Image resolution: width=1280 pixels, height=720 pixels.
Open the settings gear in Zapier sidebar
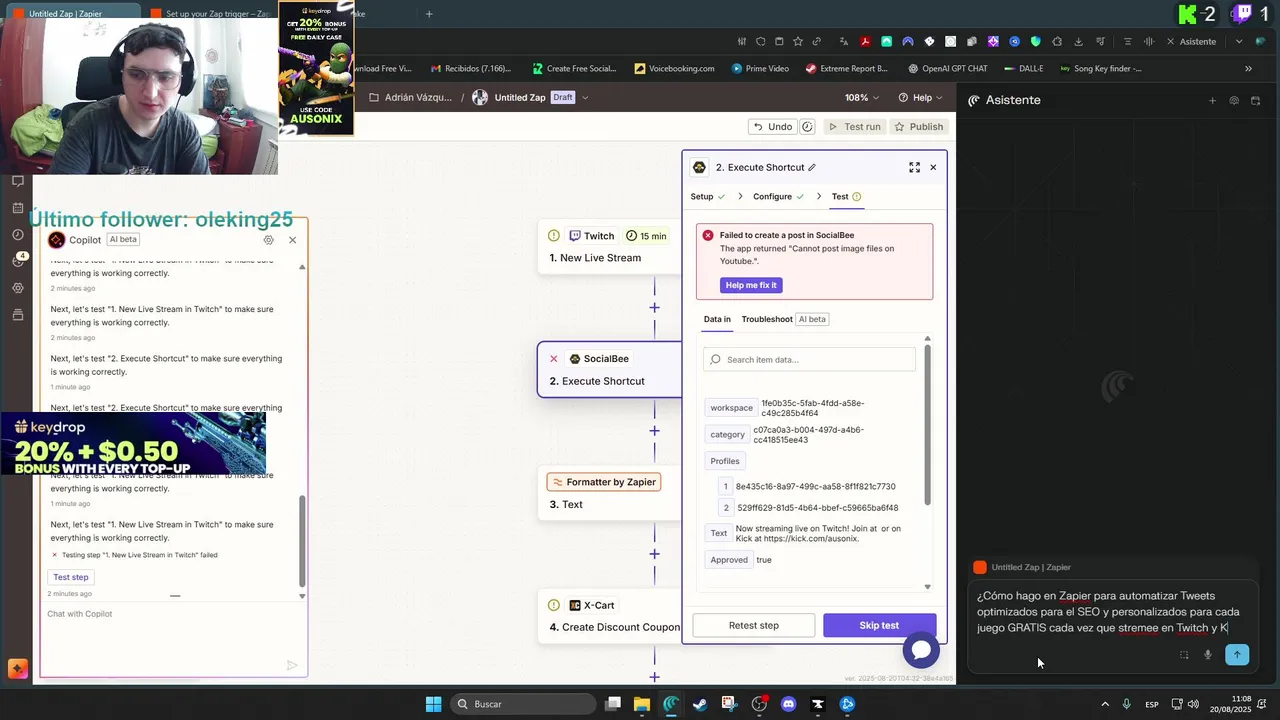click(17, 288)
